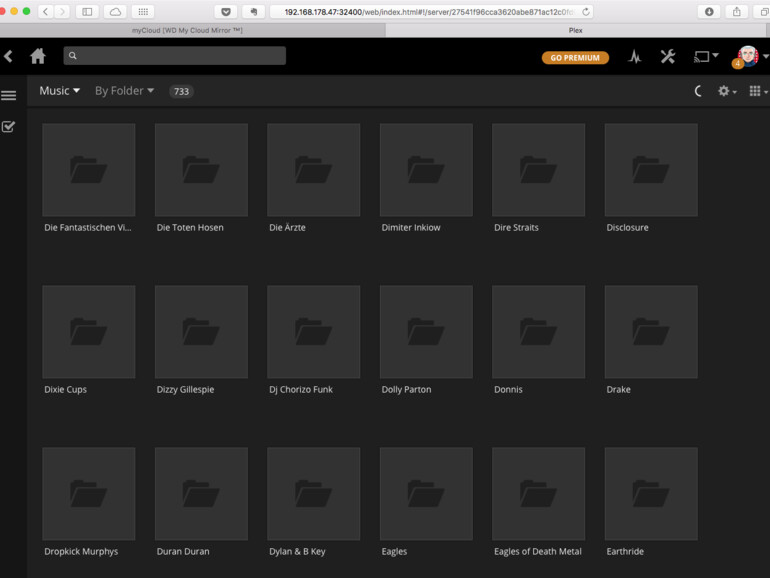The image size is (770, 578).
Task: Open the By Folder view dropdown
Action: click(x=124, y=91)
